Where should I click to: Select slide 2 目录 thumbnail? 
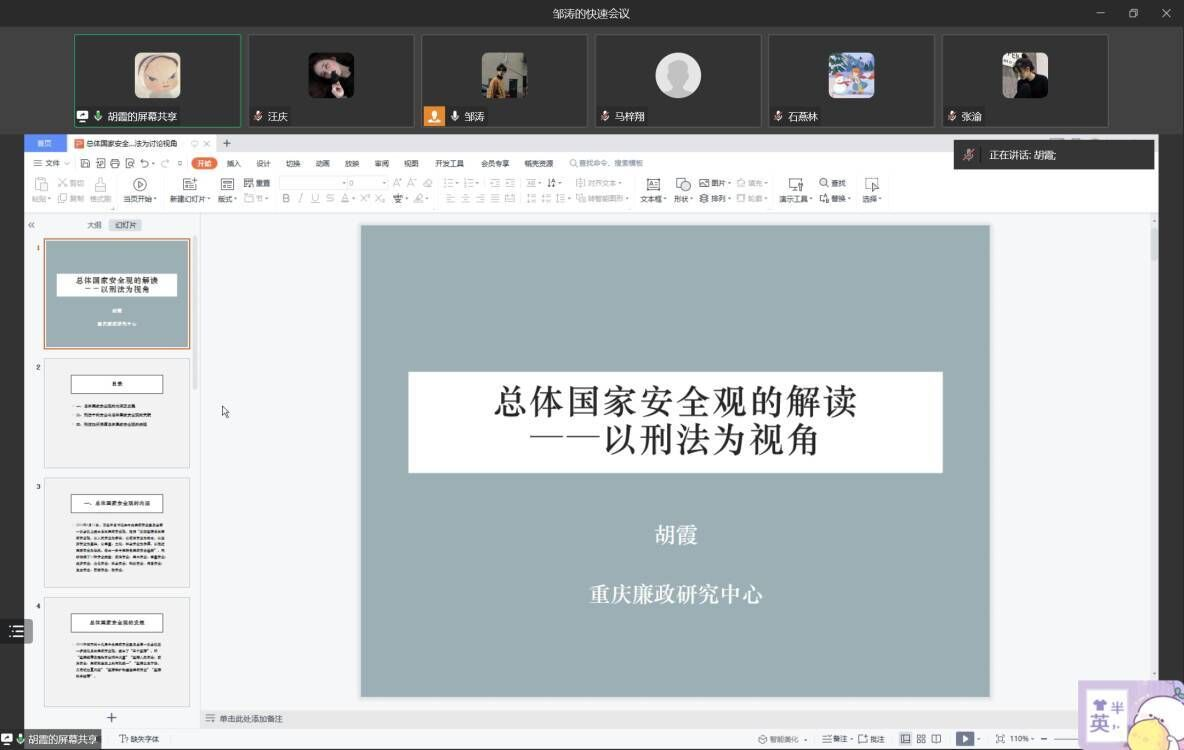[x=117, y=413]
